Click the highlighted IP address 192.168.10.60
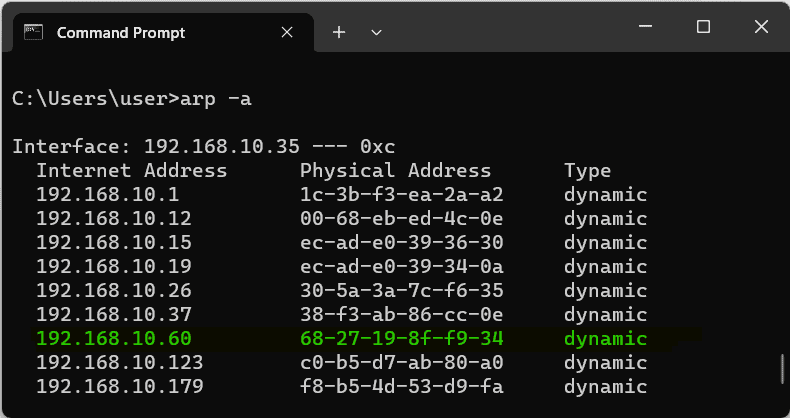 (x=113, y=338)
